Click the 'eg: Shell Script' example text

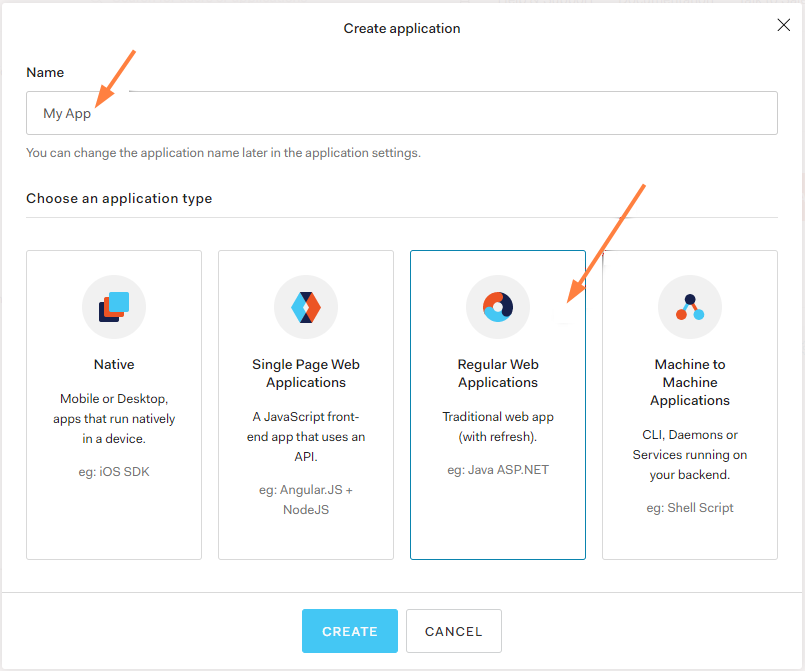point(690,508)
